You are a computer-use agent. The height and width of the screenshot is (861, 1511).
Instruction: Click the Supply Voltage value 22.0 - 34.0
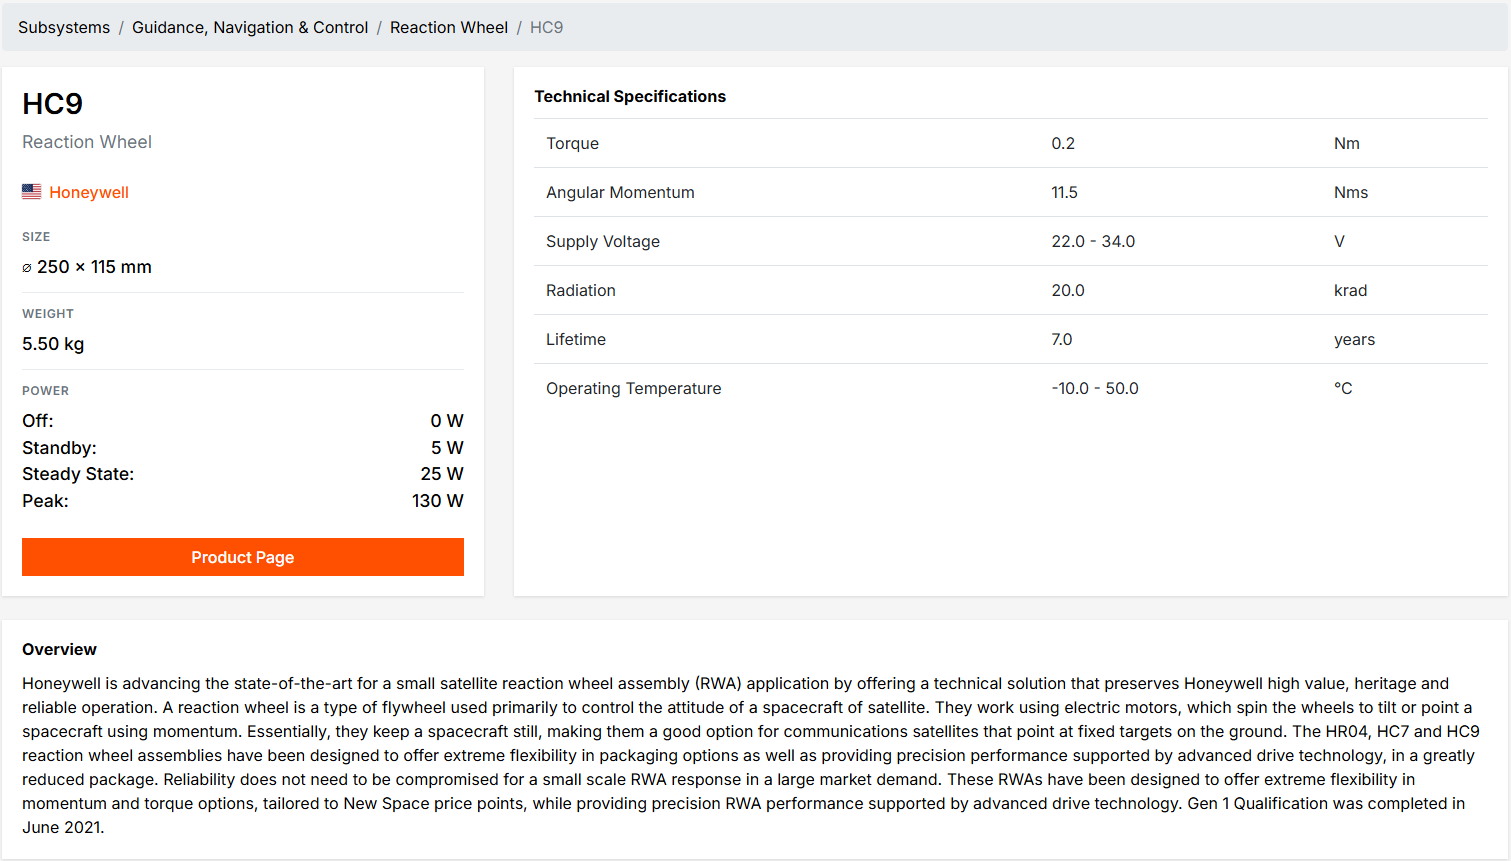1093,241
